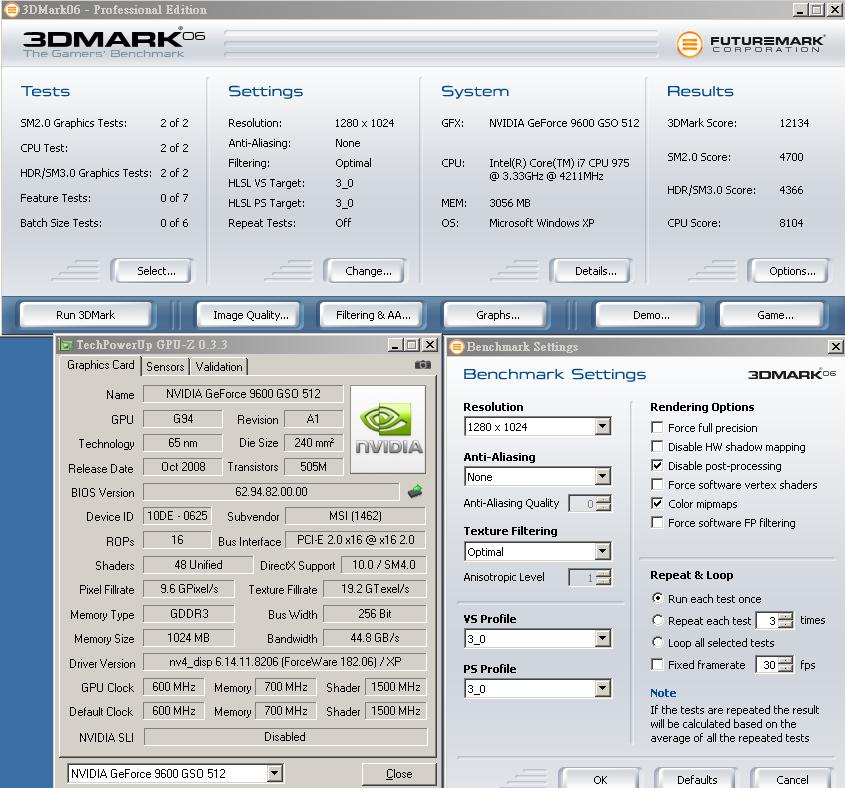Click Defaults in Benchmark Settings
Image resolution: width=845 pixels, height=788 pixels.
point(697,779)
